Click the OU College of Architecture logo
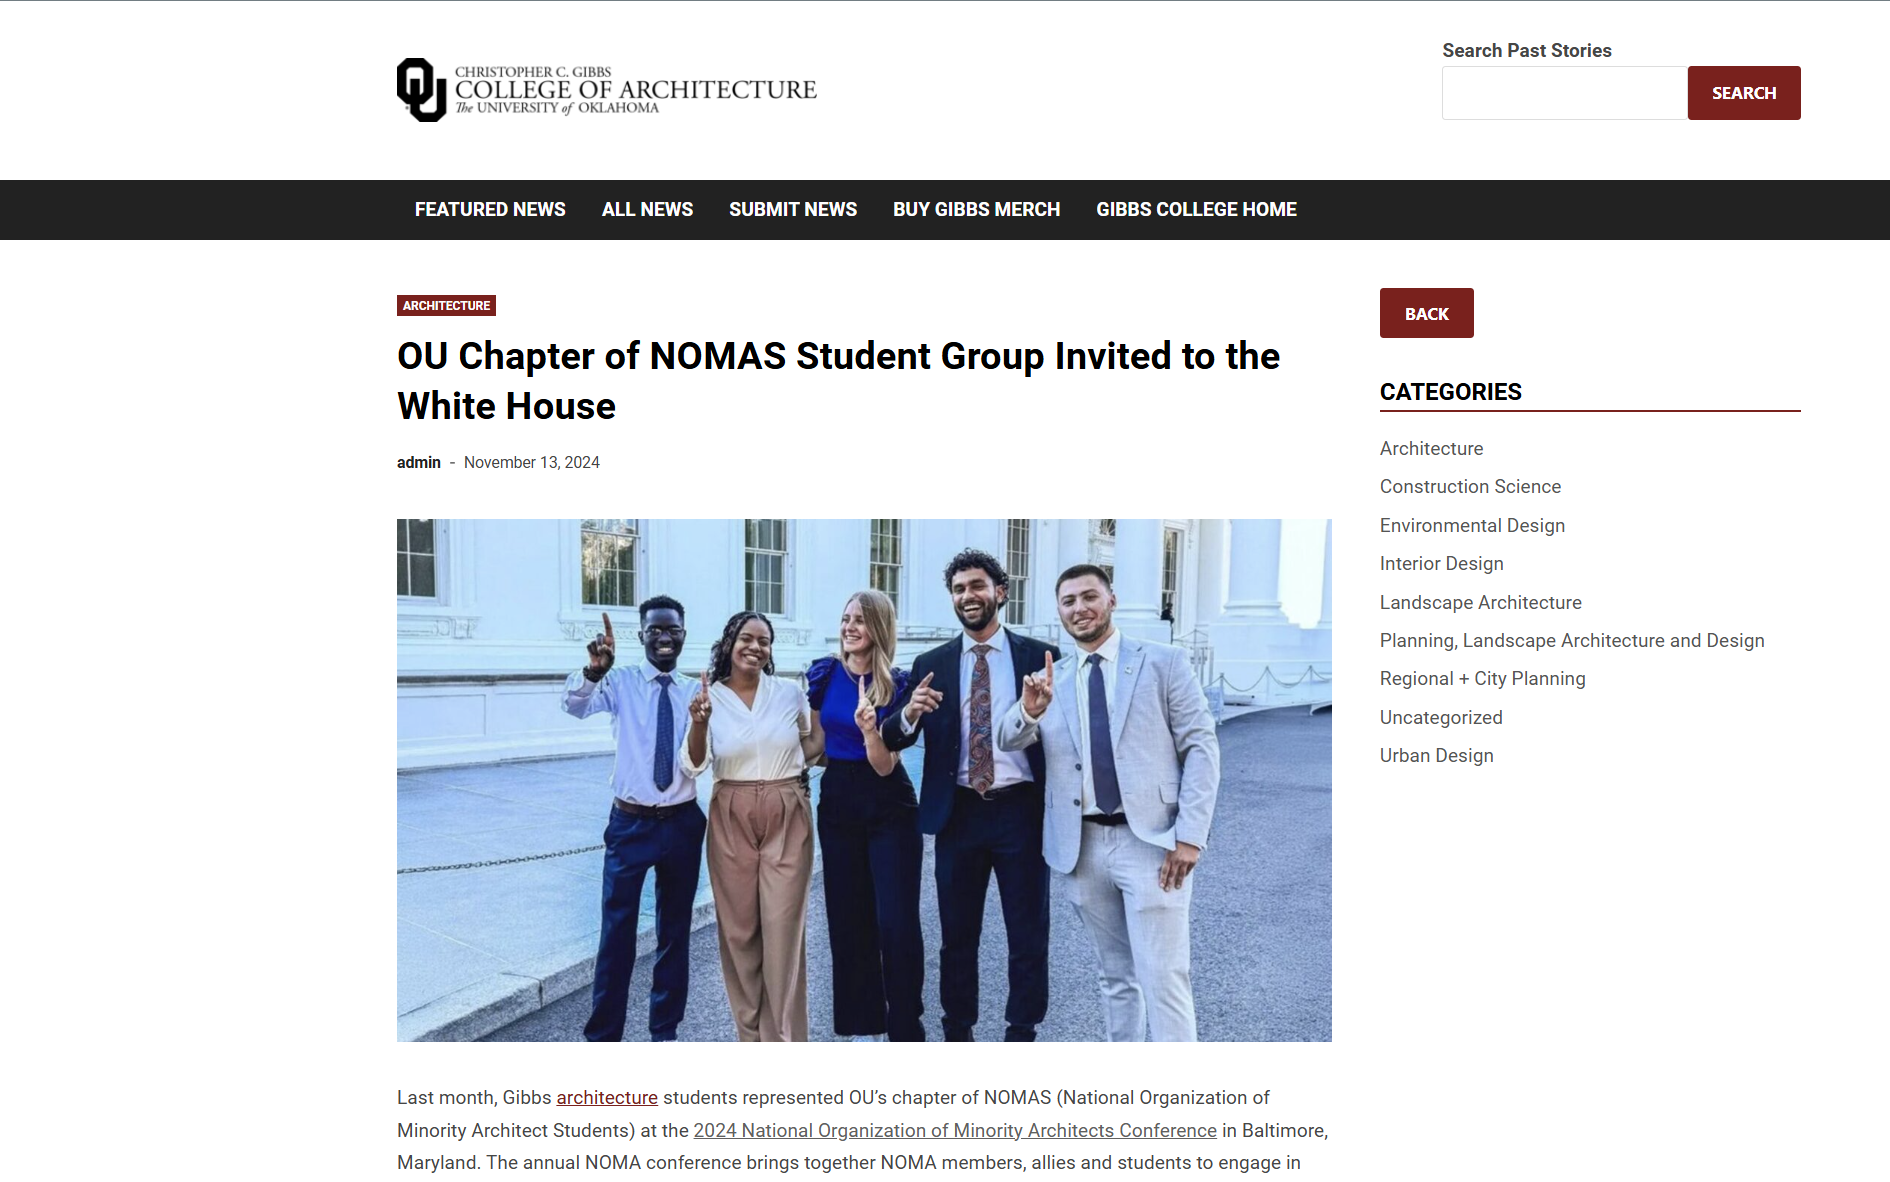Screen dimensions: 1890x1182 (607, 90)
